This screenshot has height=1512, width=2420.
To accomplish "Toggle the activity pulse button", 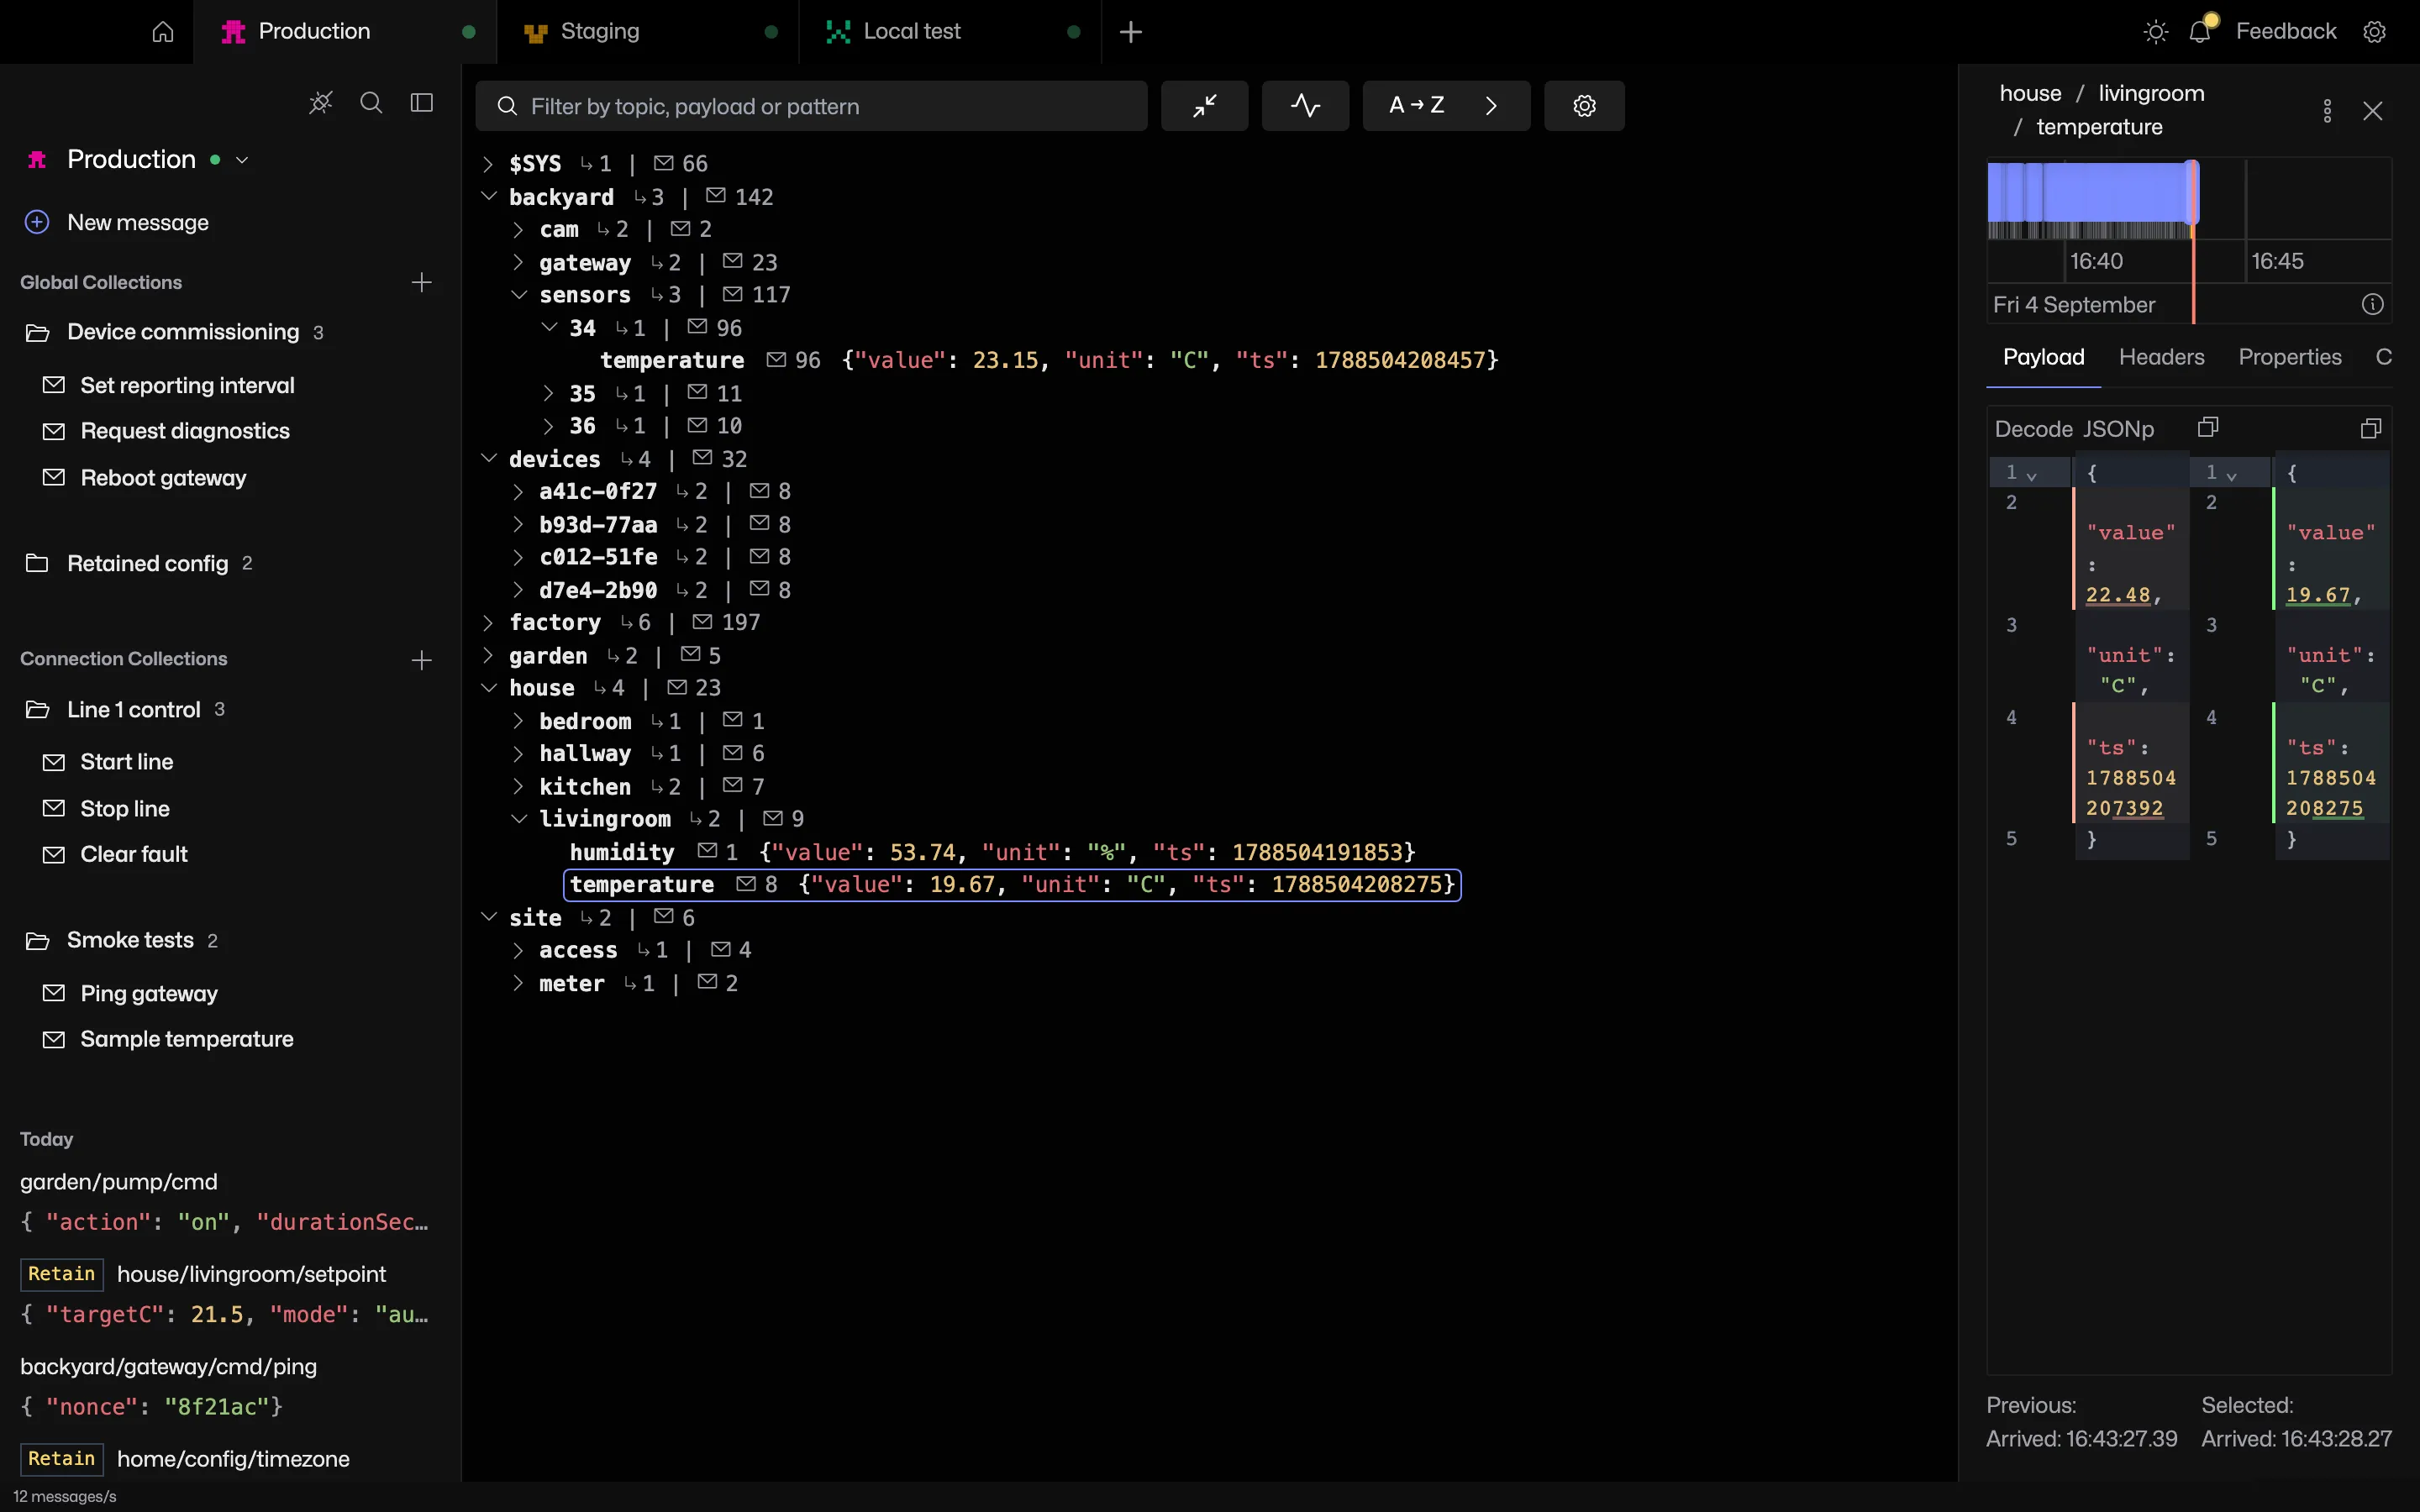I will (1305, 105).
